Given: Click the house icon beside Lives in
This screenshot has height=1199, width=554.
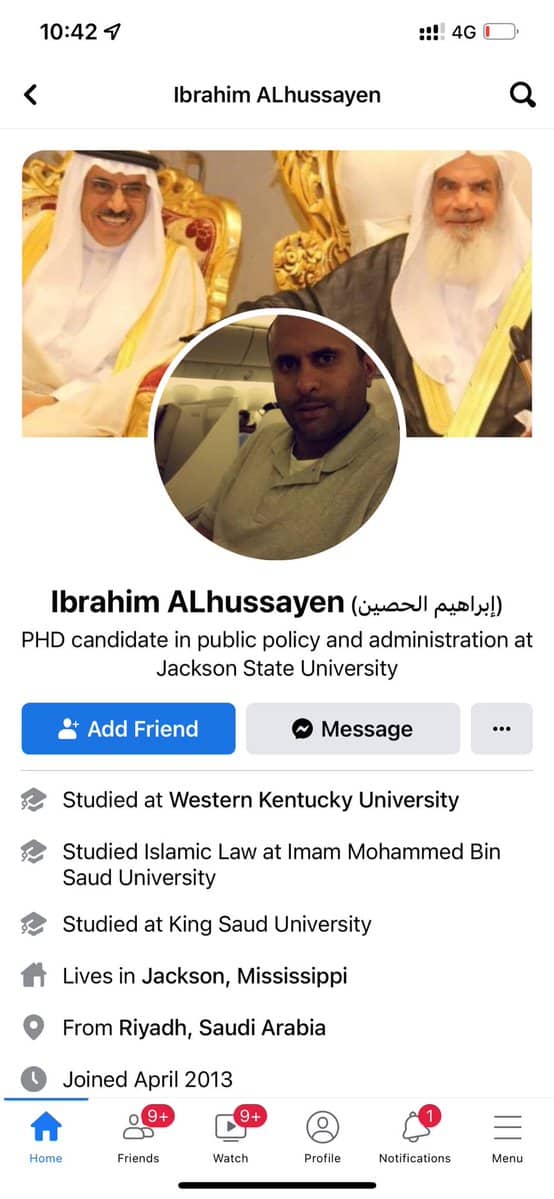Looking at the screenshot, I should tap(34, 976).
